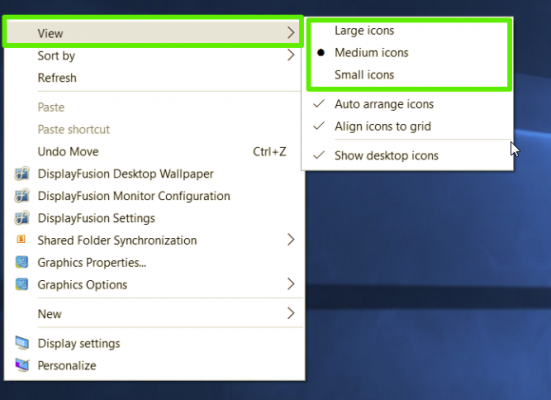551x400 pixels.
Task: Click the Display settings monitor icon
Action: point(22,343)
